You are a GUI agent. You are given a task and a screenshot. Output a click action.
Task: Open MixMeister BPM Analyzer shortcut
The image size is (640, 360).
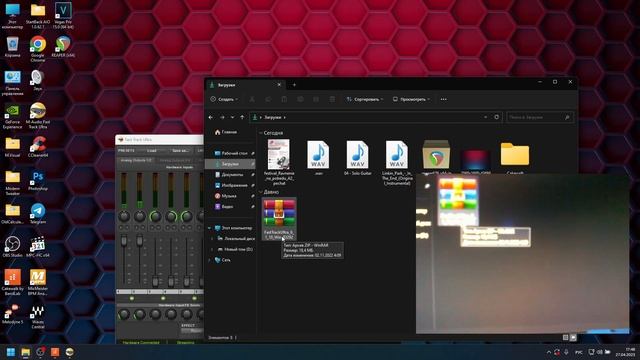pos(38,282)
